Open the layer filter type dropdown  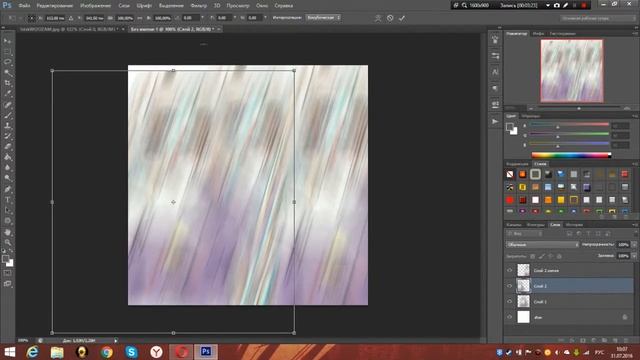[x=524, y=233]
